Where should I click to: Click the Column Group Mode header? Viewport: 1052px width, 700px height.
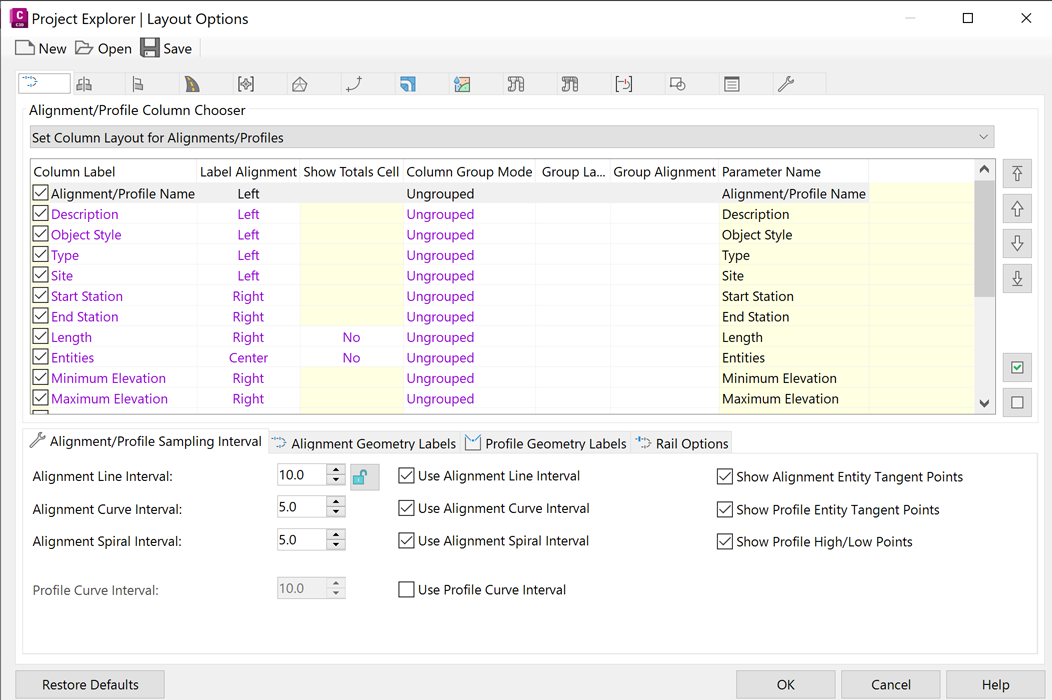click(469, 172)
